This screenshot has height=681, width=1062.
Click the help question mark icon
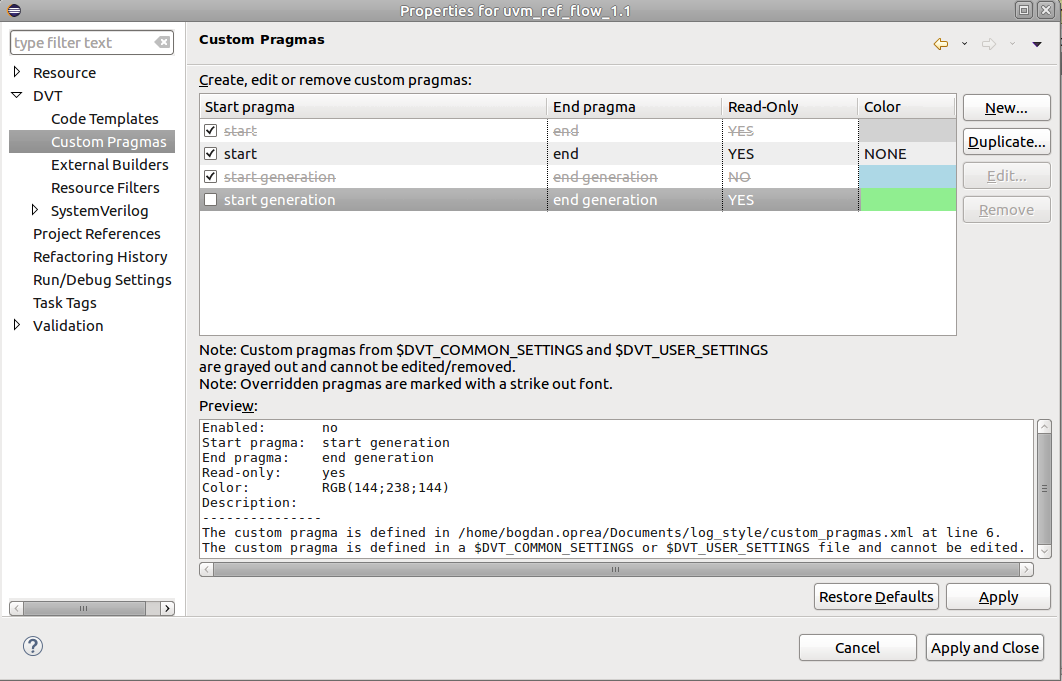(x=32, y=647)
